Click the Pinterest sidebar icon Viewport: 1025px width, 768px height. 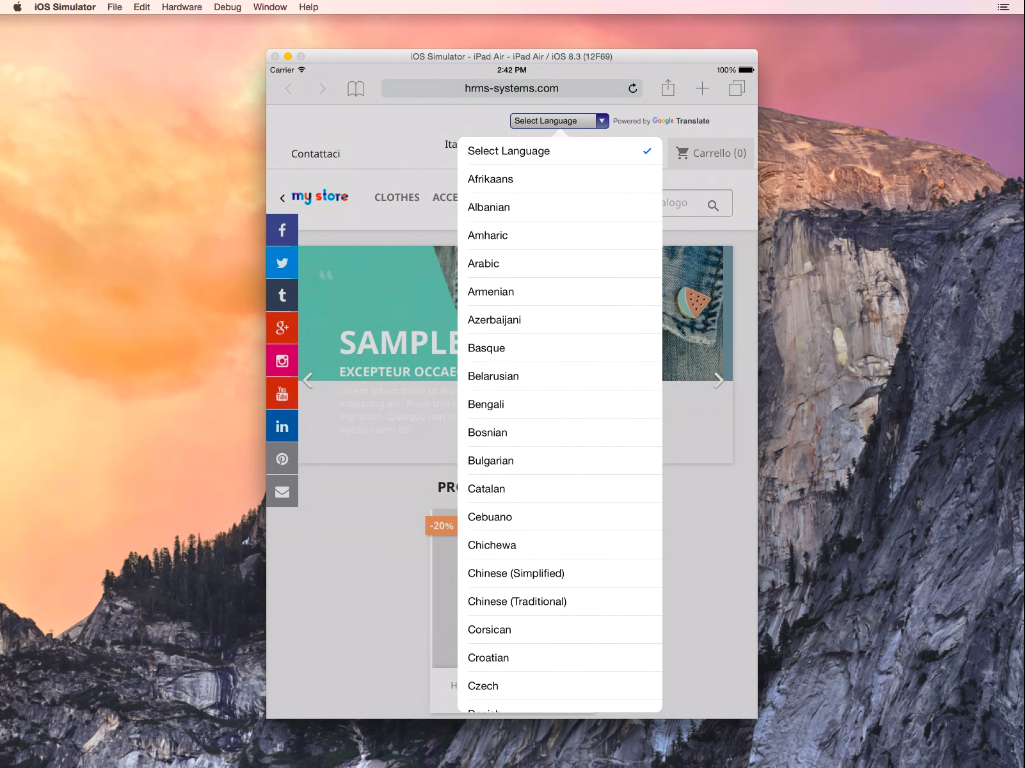click(x=282, y=459)
